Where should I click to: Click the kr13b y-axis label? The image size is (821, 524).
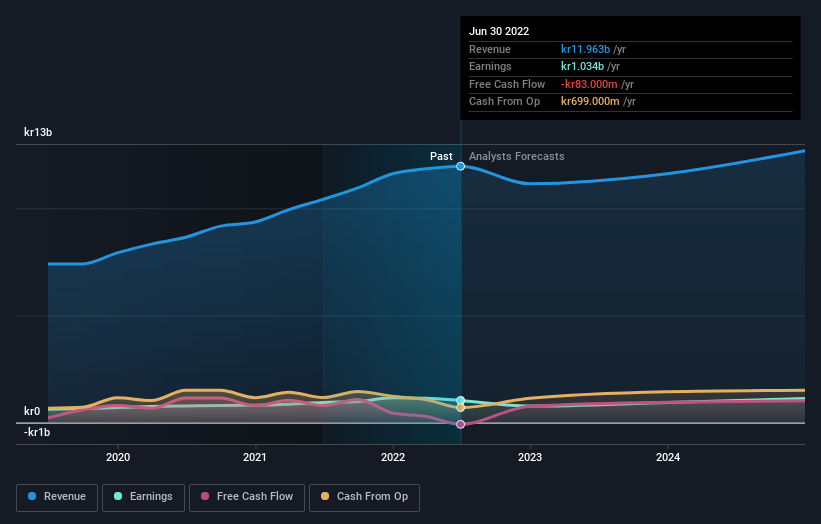click(38, 132)
